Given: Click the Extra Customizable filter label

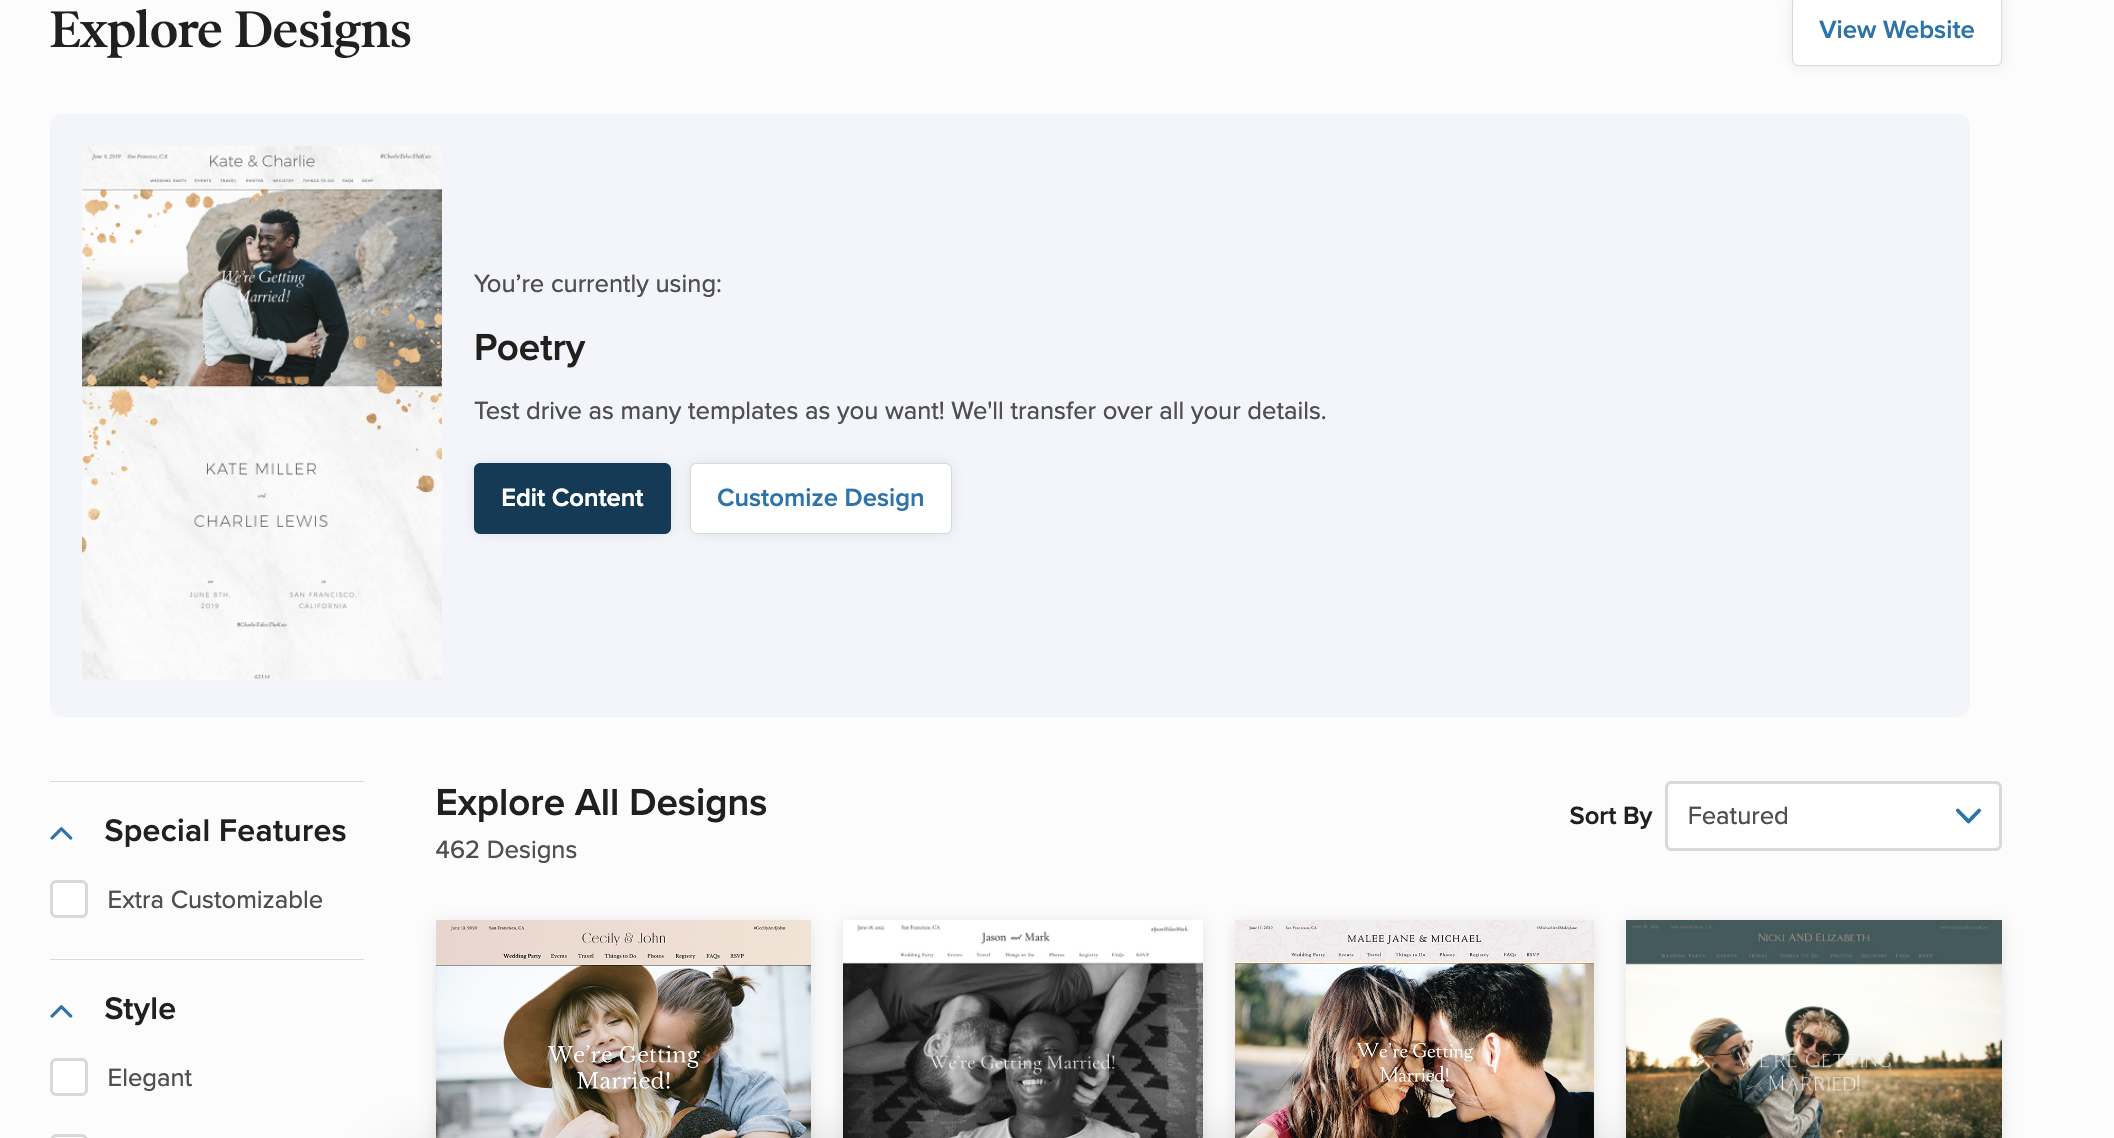Looking at the screenshot, I should pyautogui.click(x=214, y=899).
